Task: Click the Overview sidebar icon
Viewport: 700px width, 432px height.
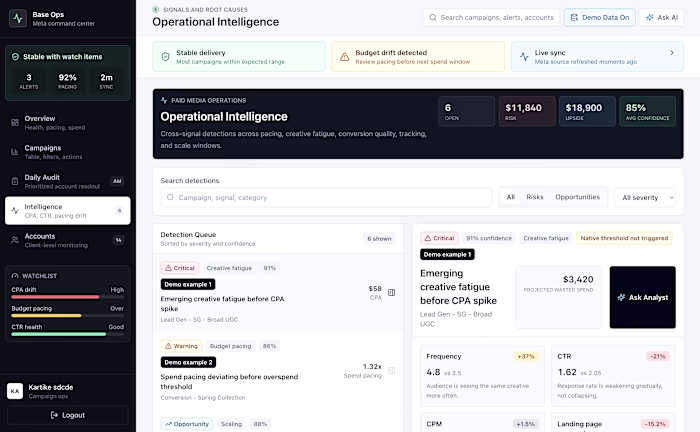Action: tap(15, 122)
